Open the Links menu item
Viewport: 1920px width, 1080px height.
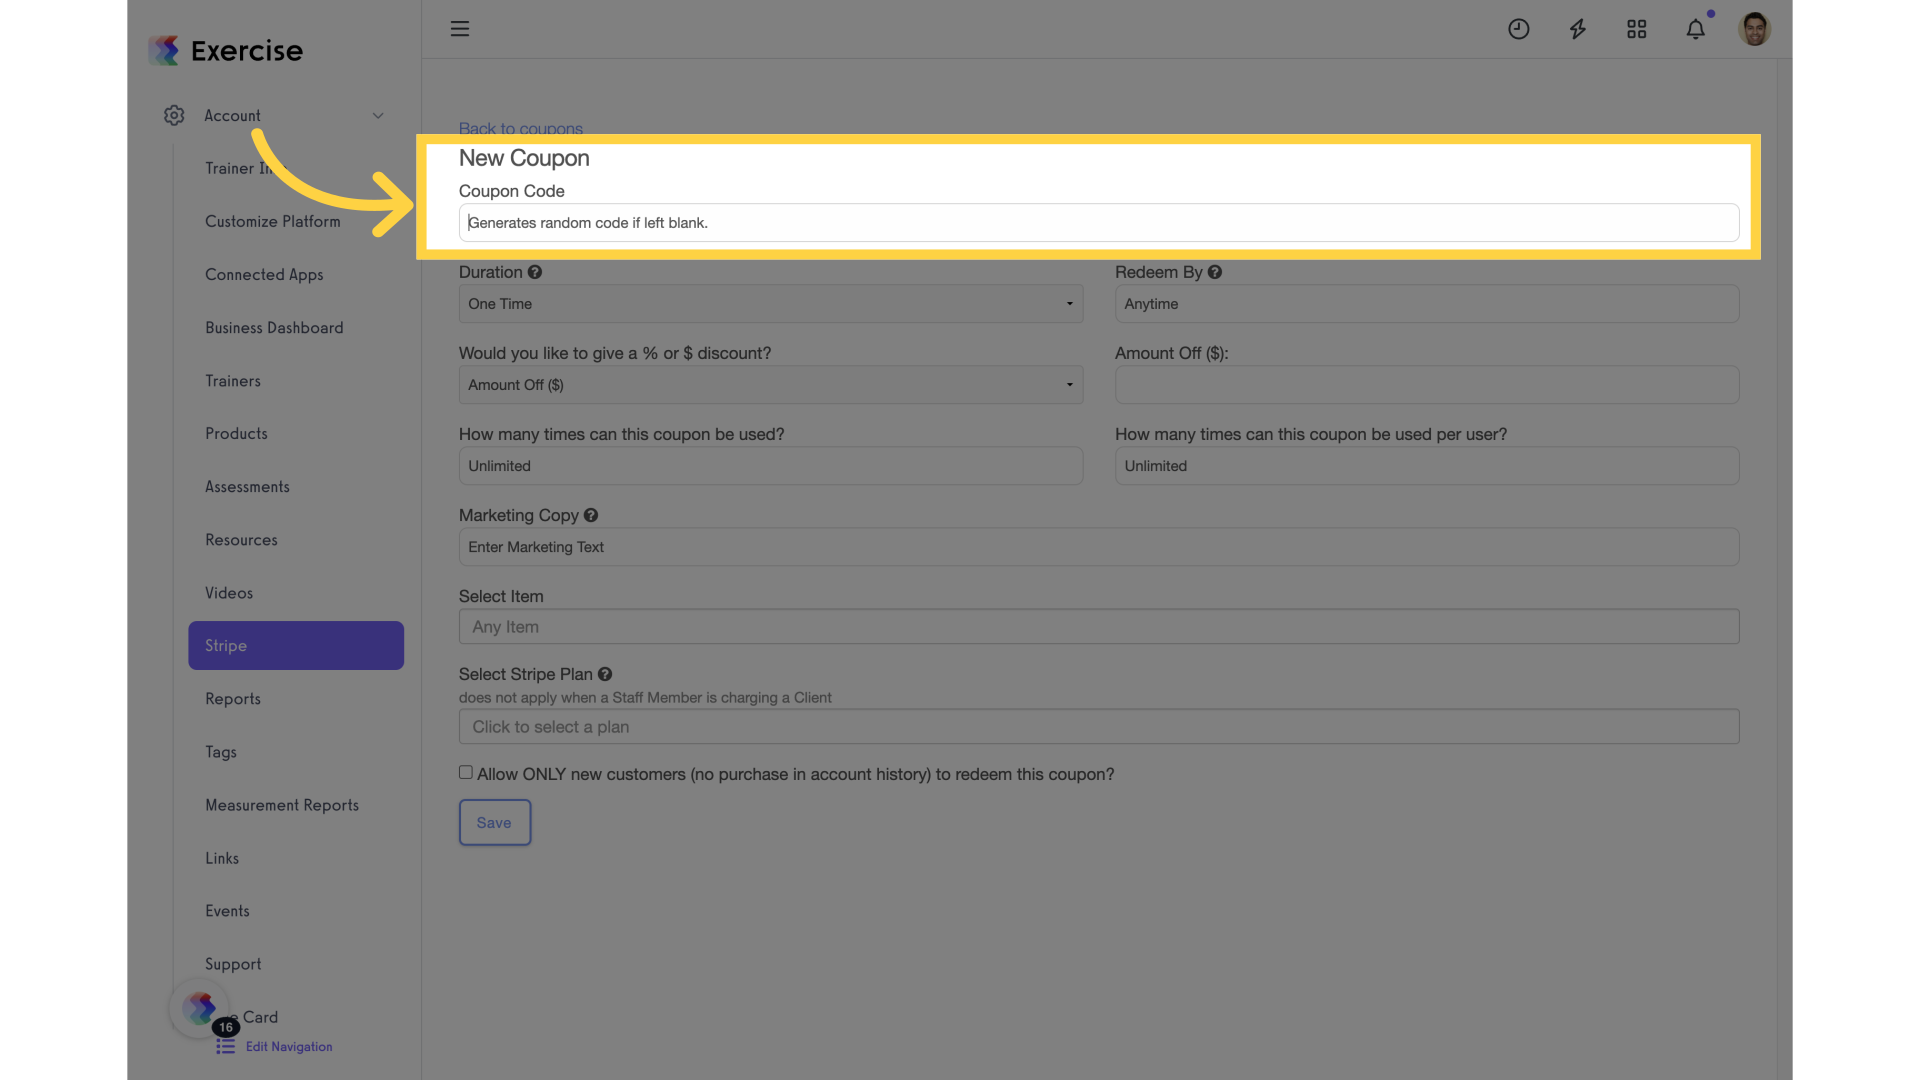coord(222,858)
